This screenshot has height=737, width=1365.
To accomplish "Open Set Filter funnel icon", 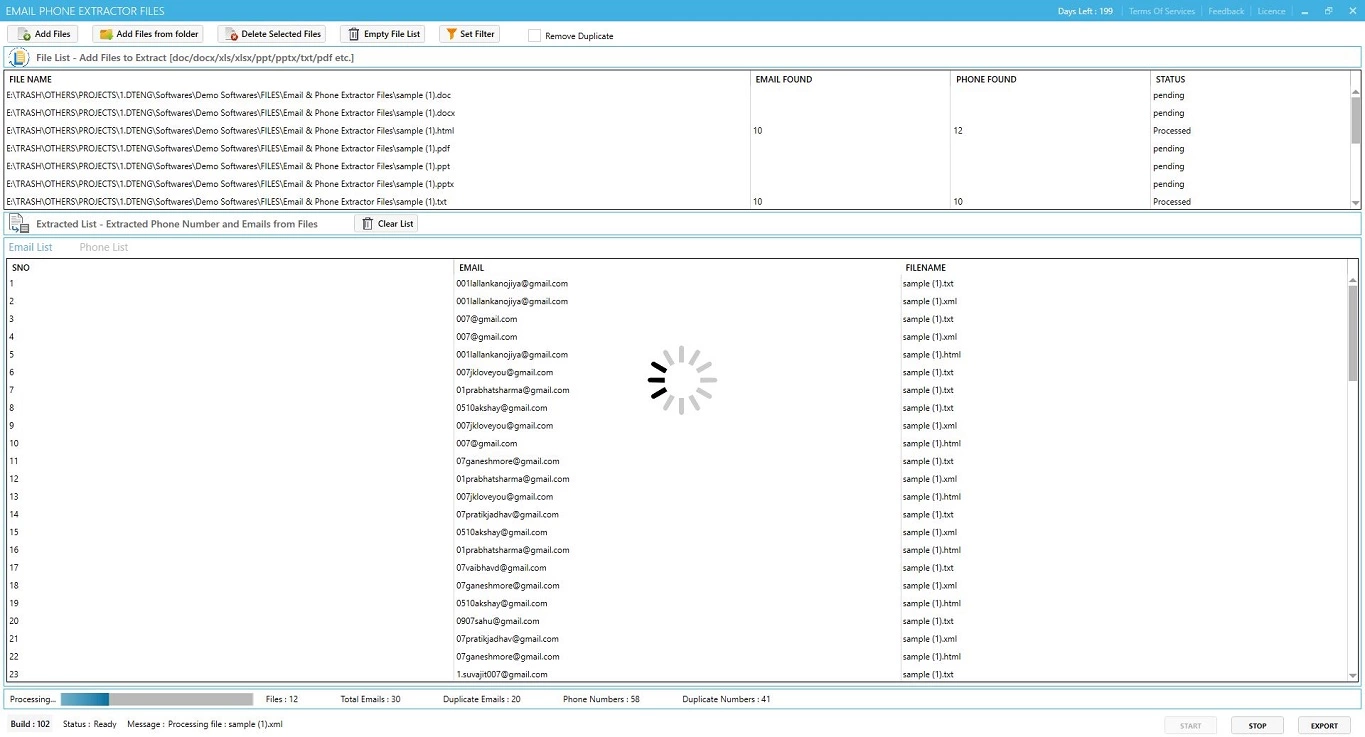I will point(451,34).
